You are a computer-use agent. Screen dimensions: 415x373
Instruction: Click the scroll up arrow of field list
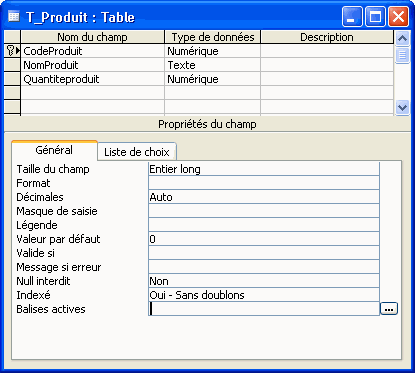402,39
